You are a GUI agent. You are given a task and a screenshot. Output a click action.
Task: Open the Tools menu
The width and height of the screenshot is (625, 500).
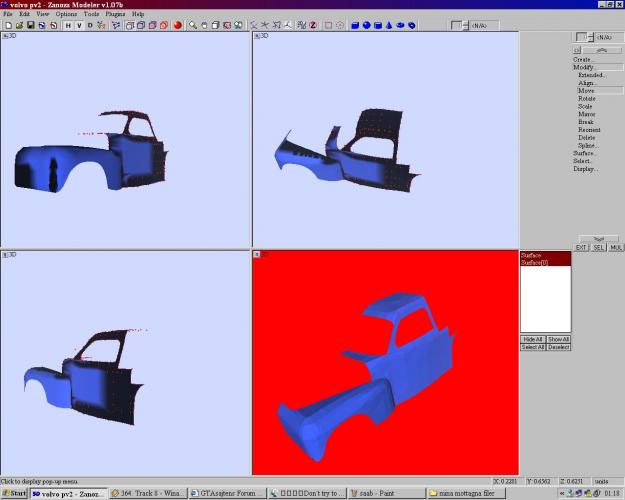click(91, 14)
